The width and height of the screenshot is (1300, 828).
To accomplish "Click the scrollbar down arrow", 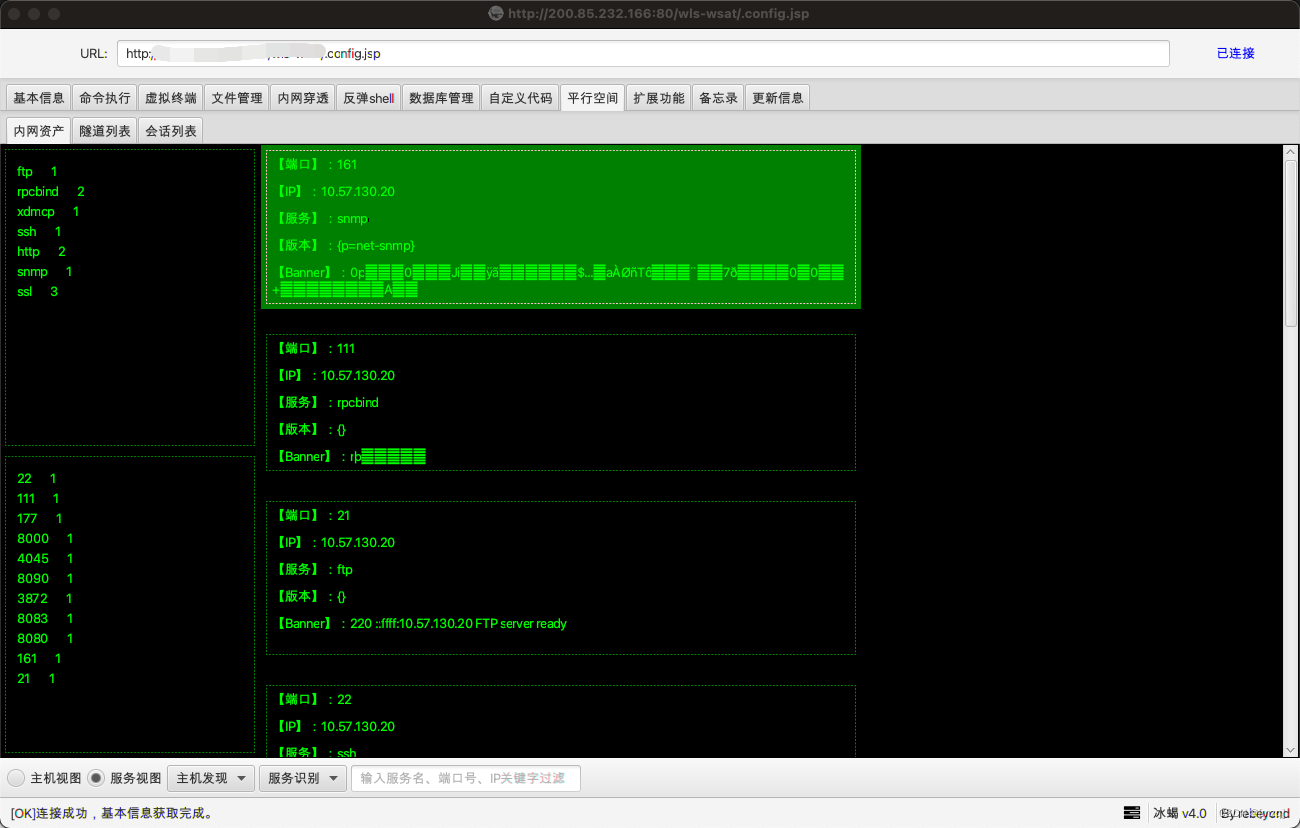I will (1290, 751).
